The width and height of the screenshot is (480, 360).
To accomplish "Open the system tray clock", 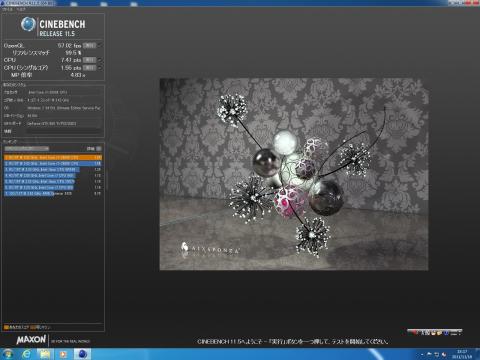I will pyautogui.click(x=462, y=354).
